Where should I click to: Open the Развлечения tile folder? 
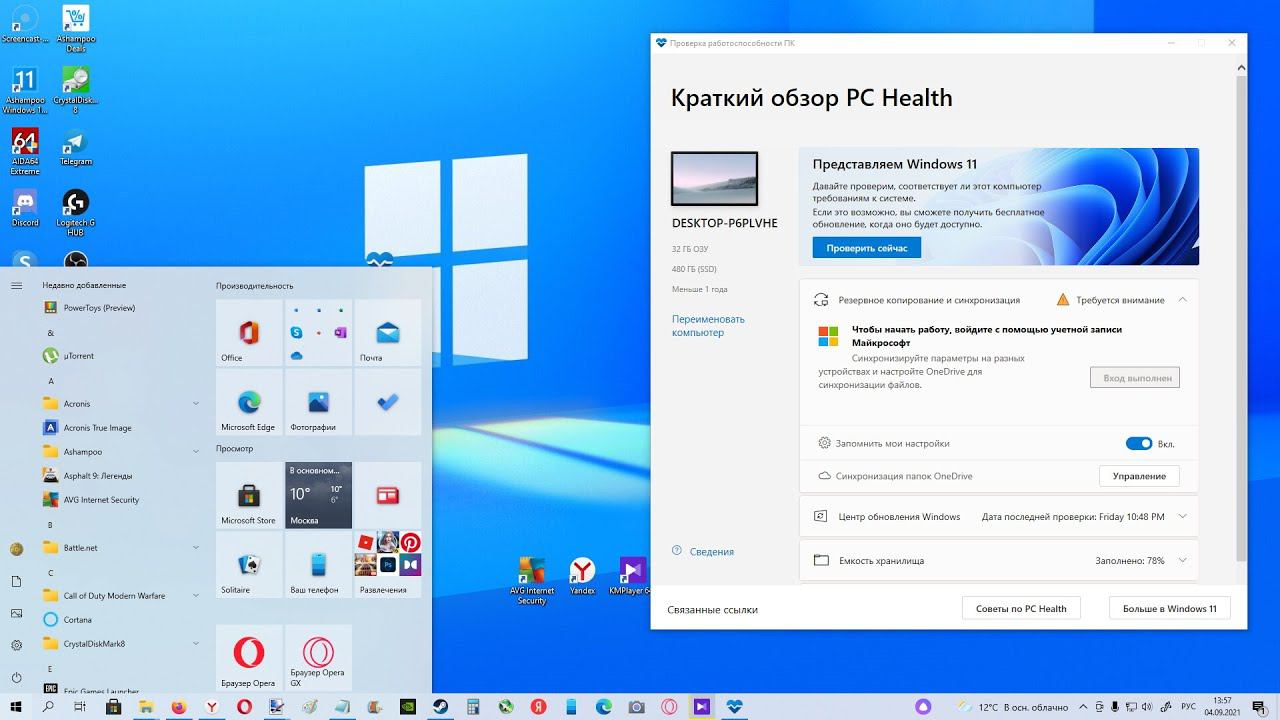point(387,564)
